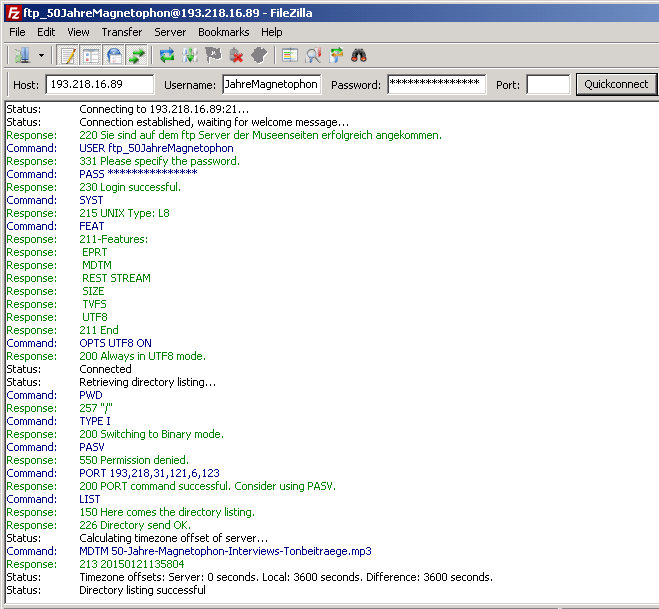Open the Site Manager icon
The width and height of the screenshot is (659, 609).
(22, 55)
